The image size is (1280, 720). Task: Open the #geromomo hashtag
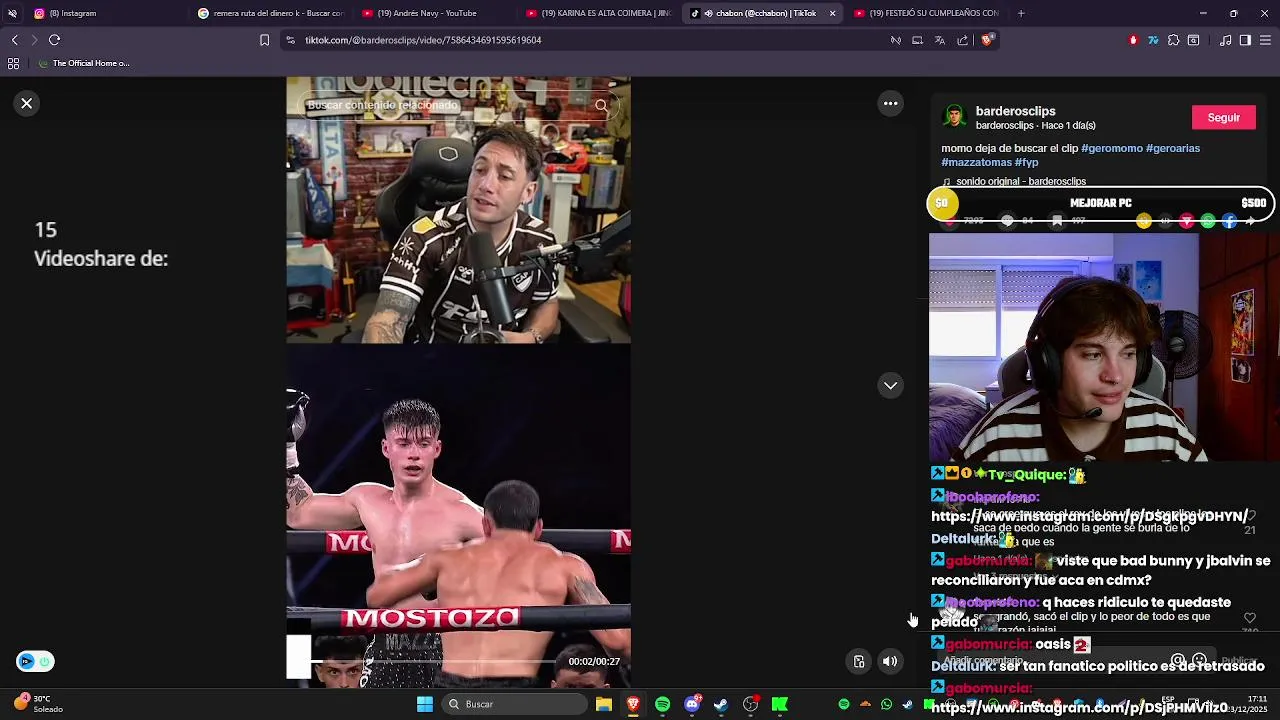[1111, 148]
